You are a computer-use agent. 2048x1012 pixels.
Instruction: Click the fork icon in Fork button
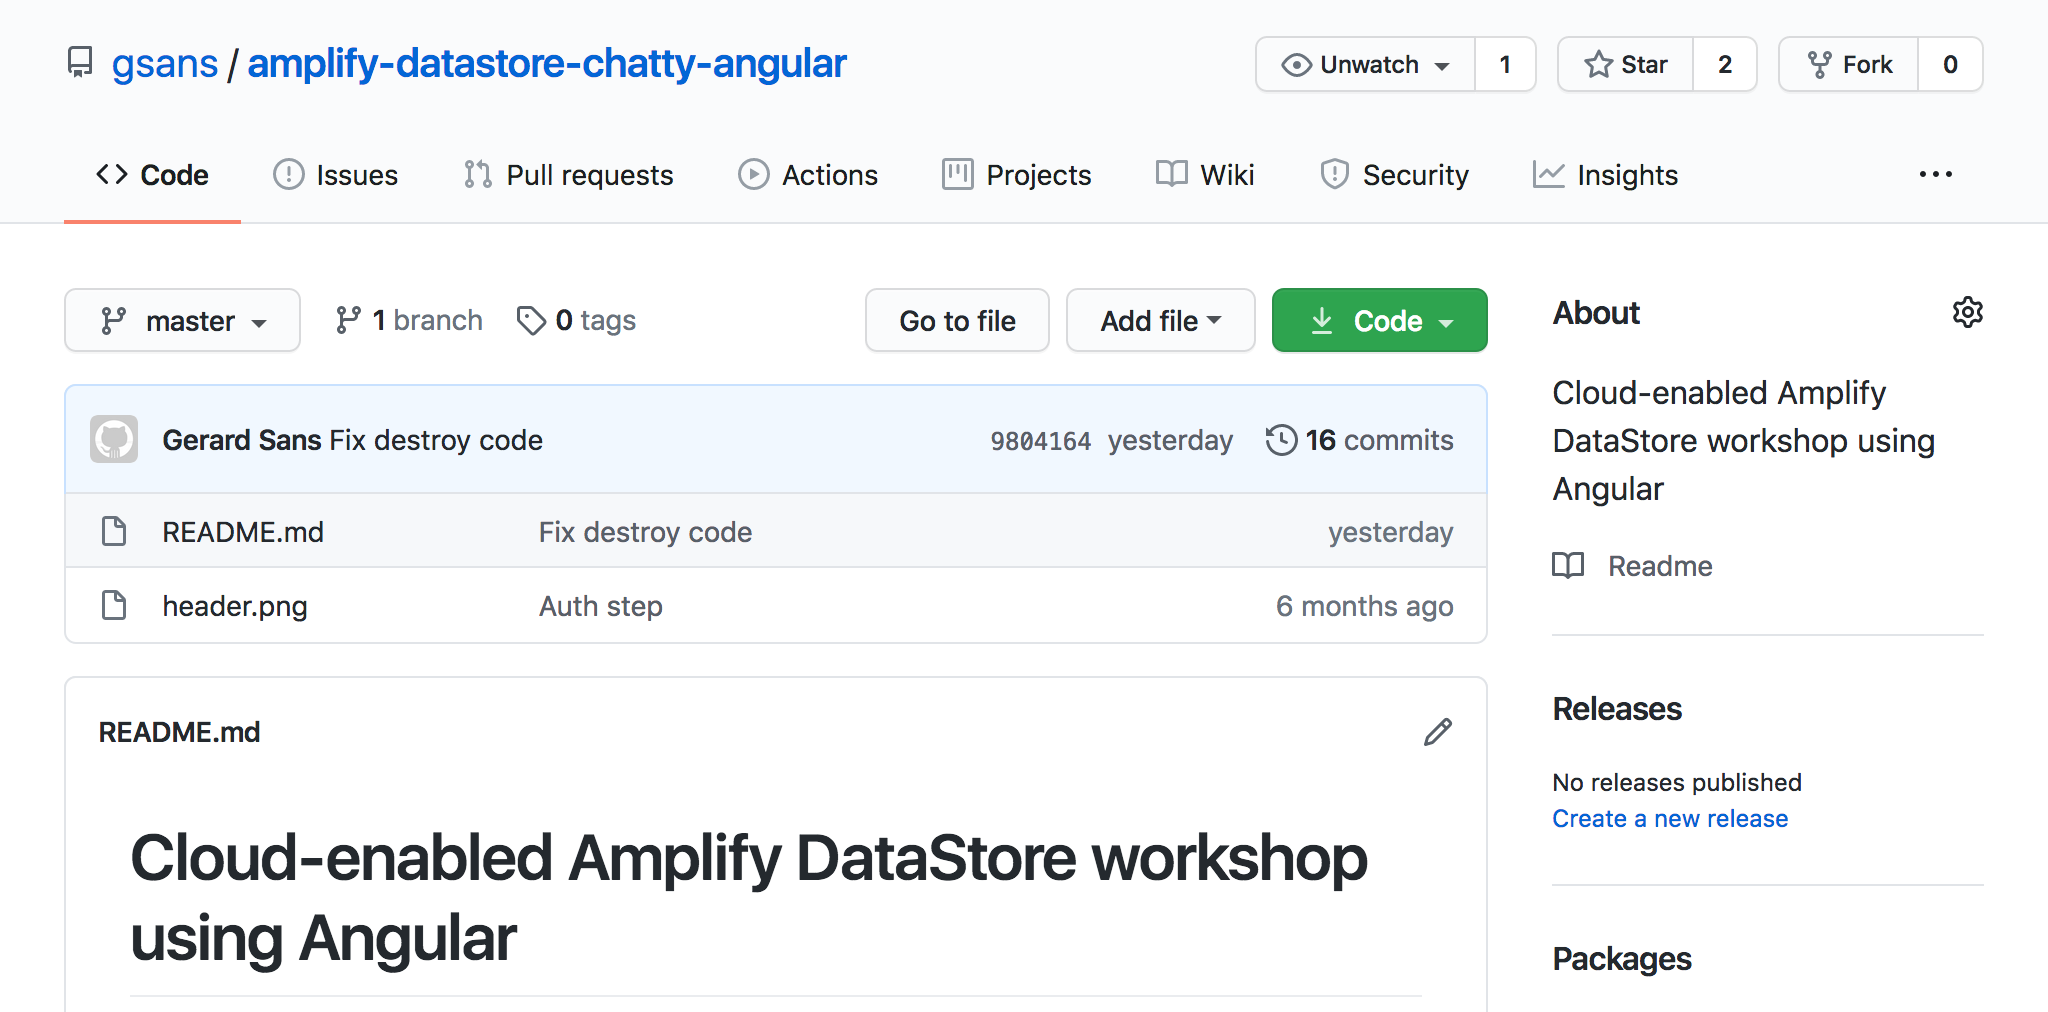(x=1819, y=64)
